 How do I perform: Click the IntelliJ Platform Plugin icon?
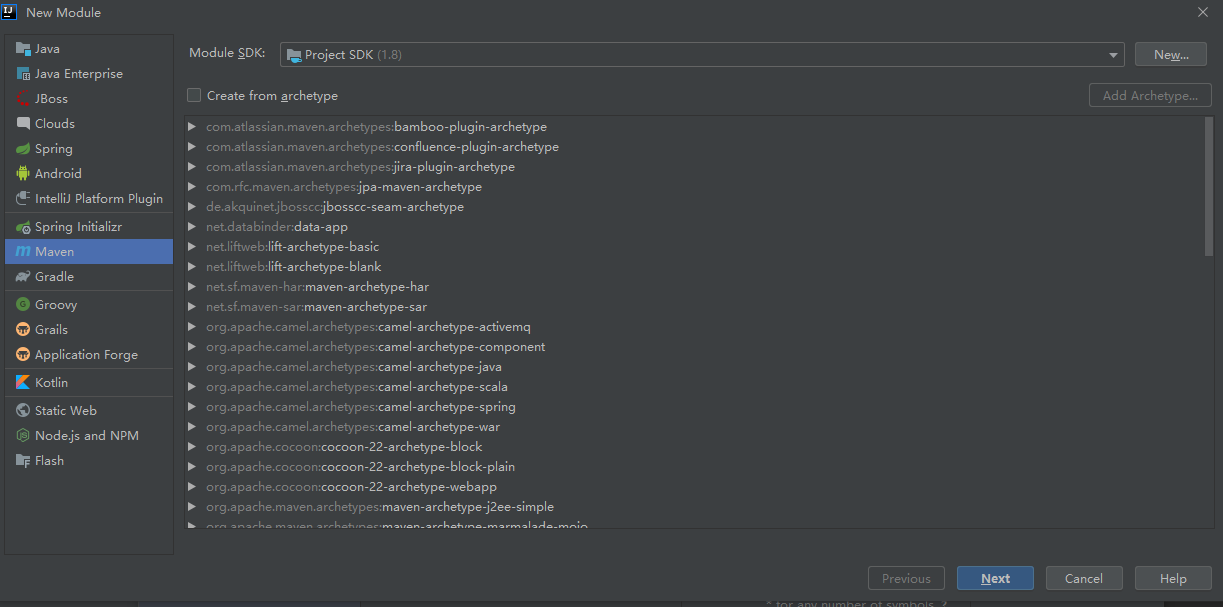23,198
